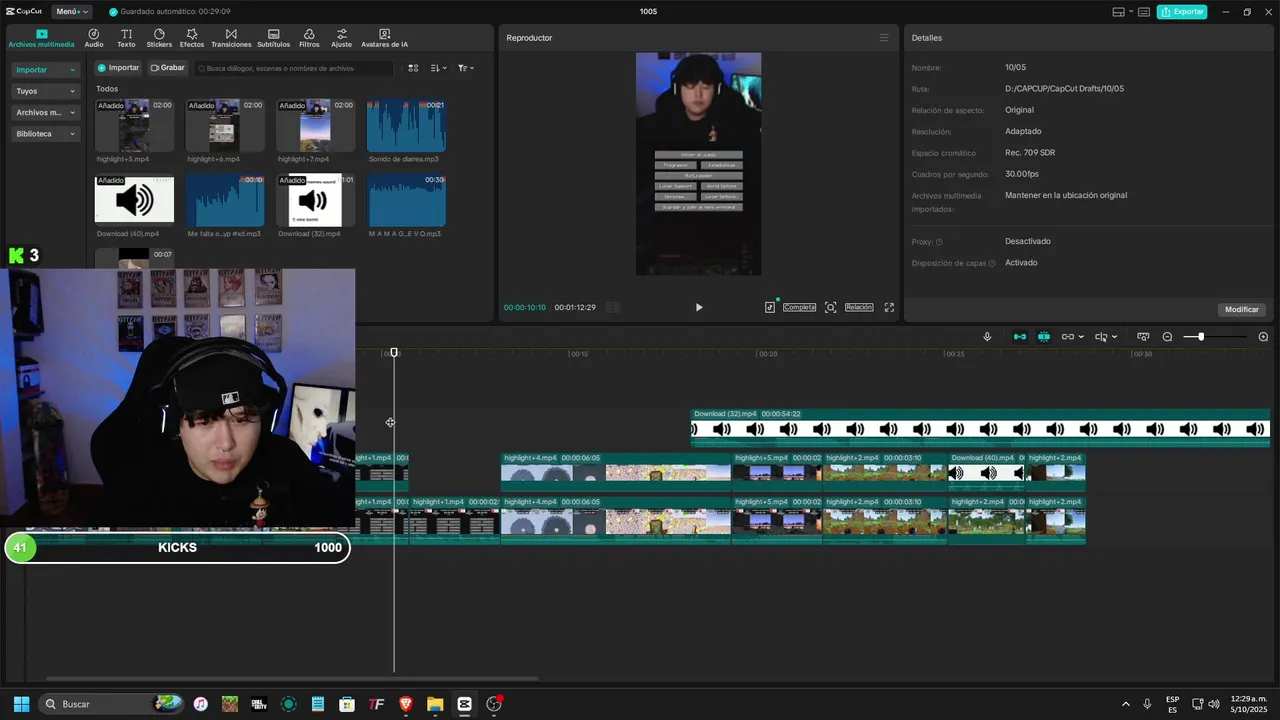
Task: Select Download (40).mp4 thumbnail
Action: 134,200
